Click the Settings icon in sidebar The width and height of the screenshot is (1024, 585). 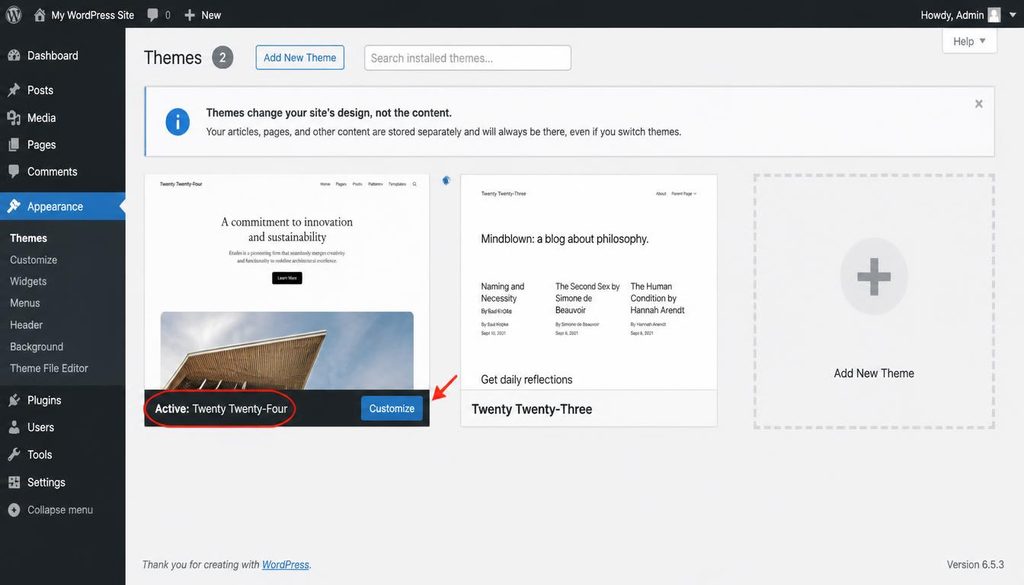coord(14,482)
